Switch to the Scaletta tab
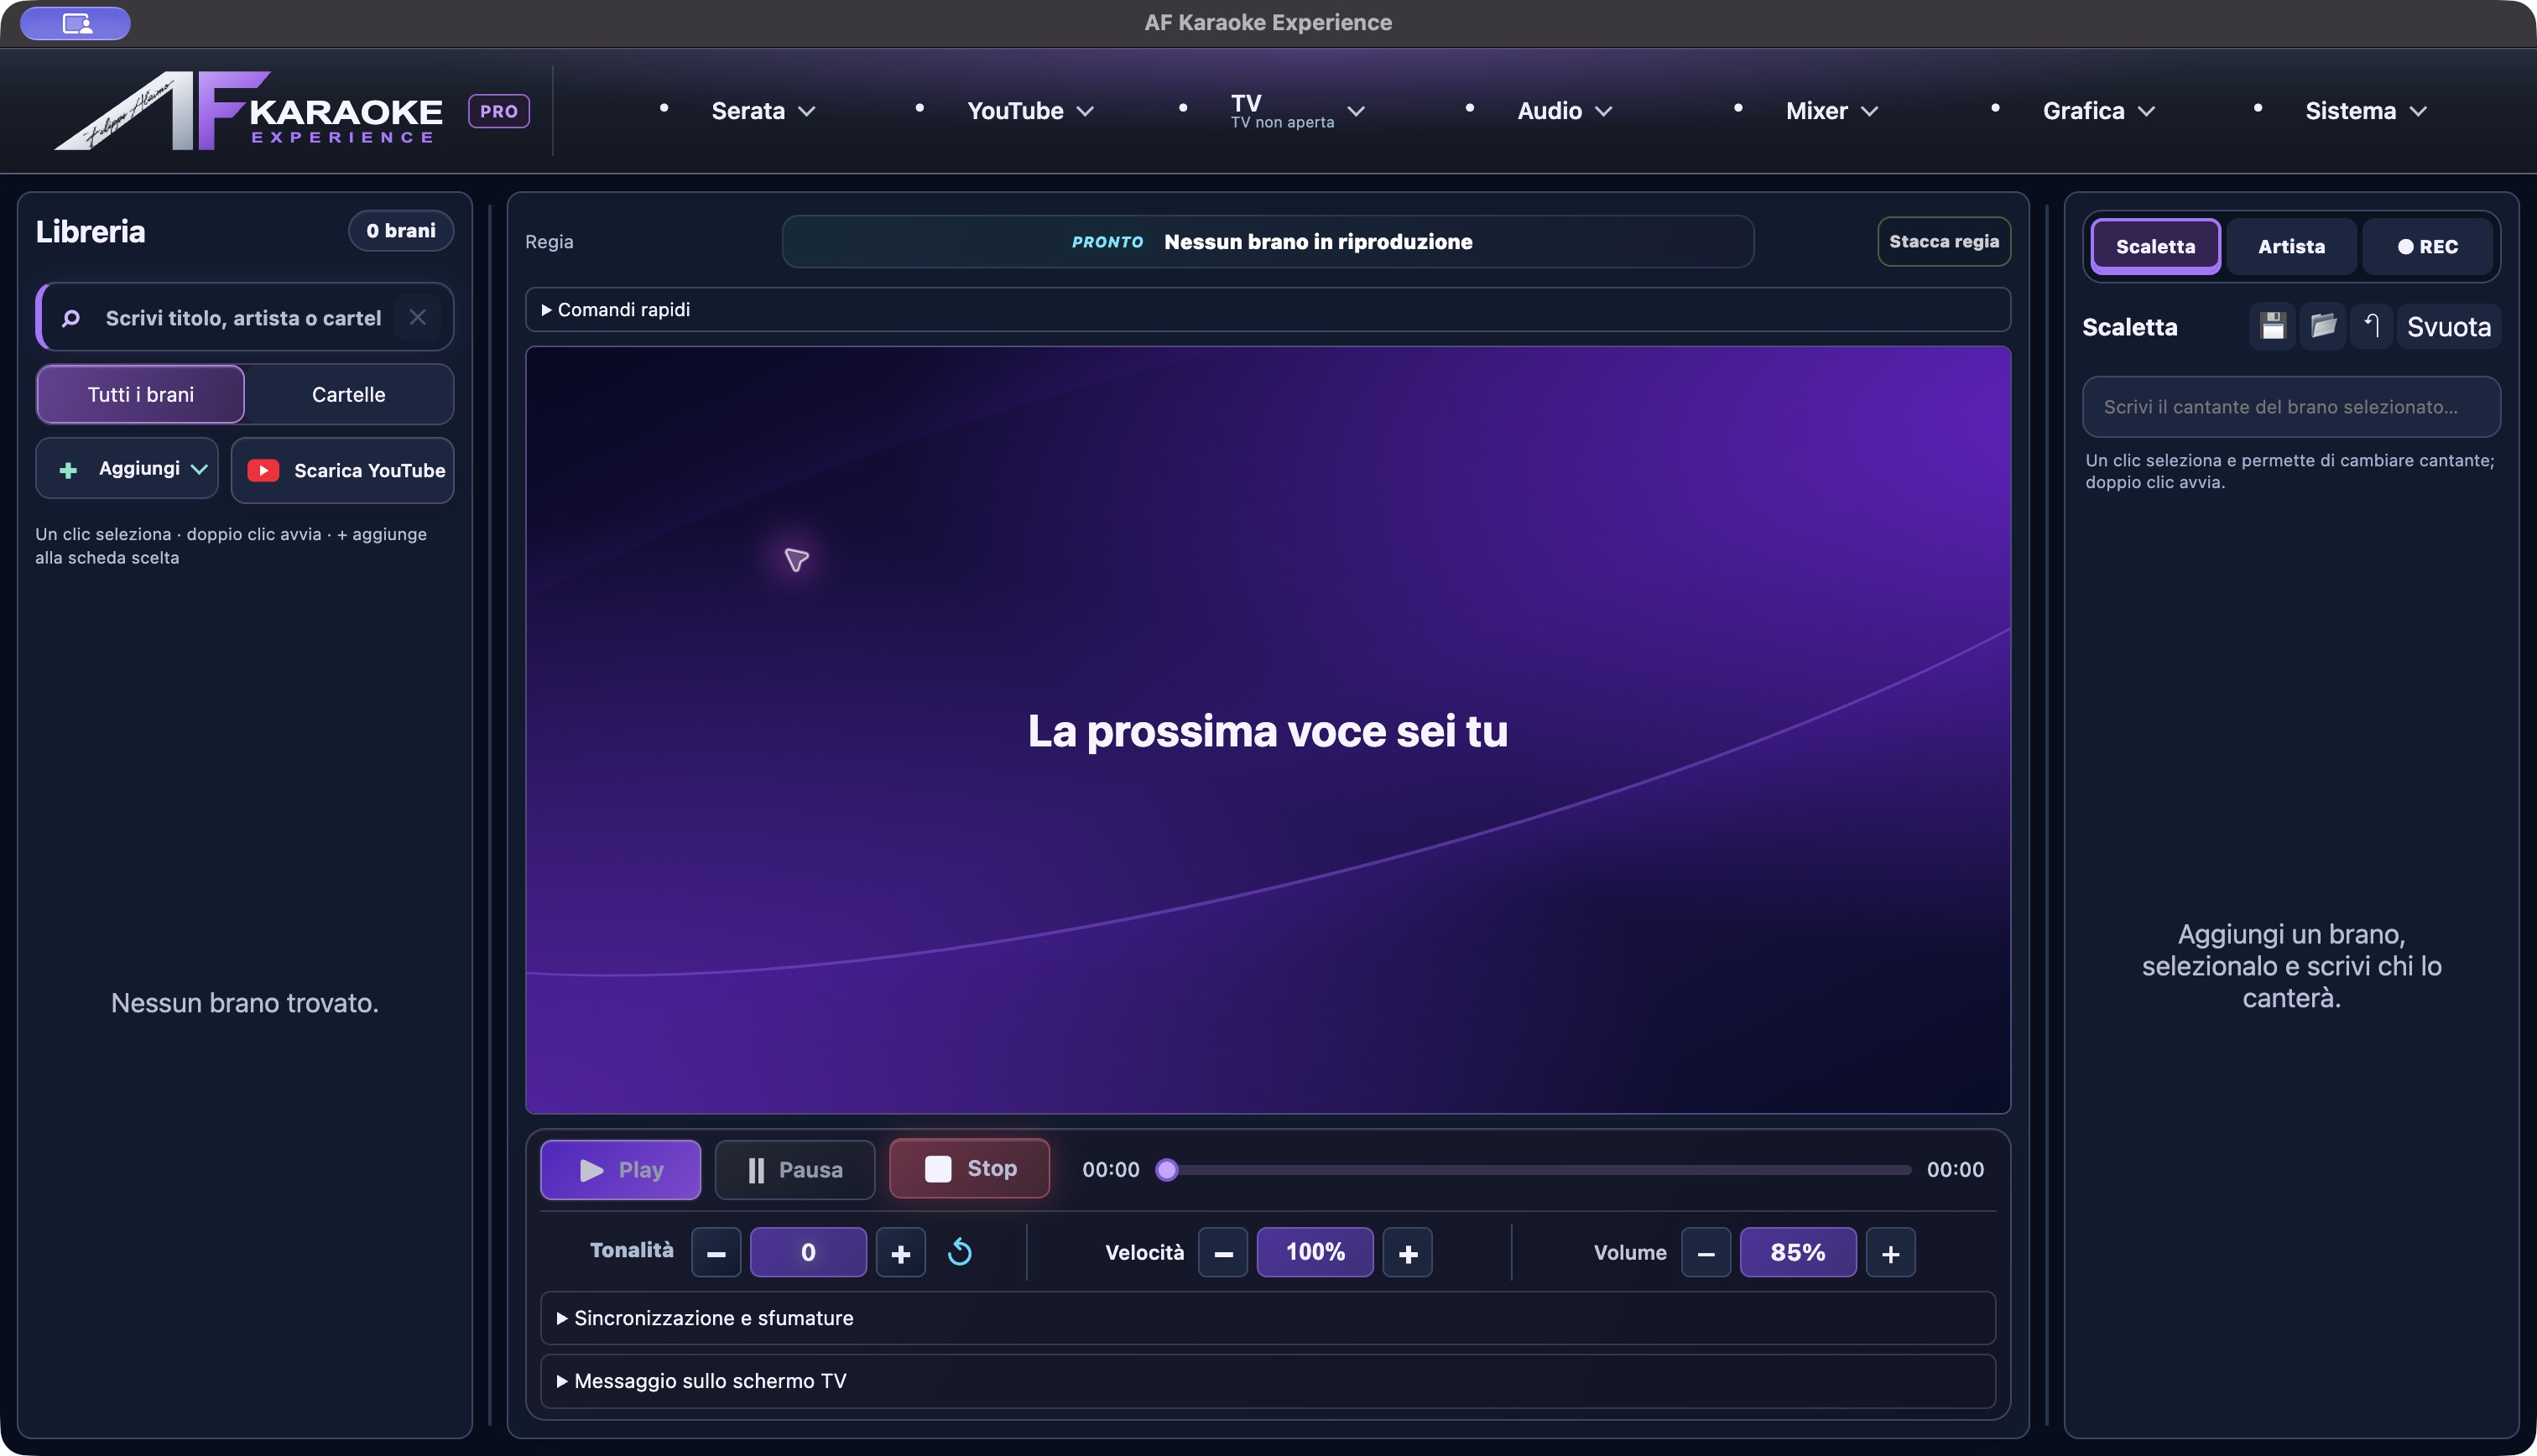The width and height of the screenshot is (2537, 1456). (2155, 246)
